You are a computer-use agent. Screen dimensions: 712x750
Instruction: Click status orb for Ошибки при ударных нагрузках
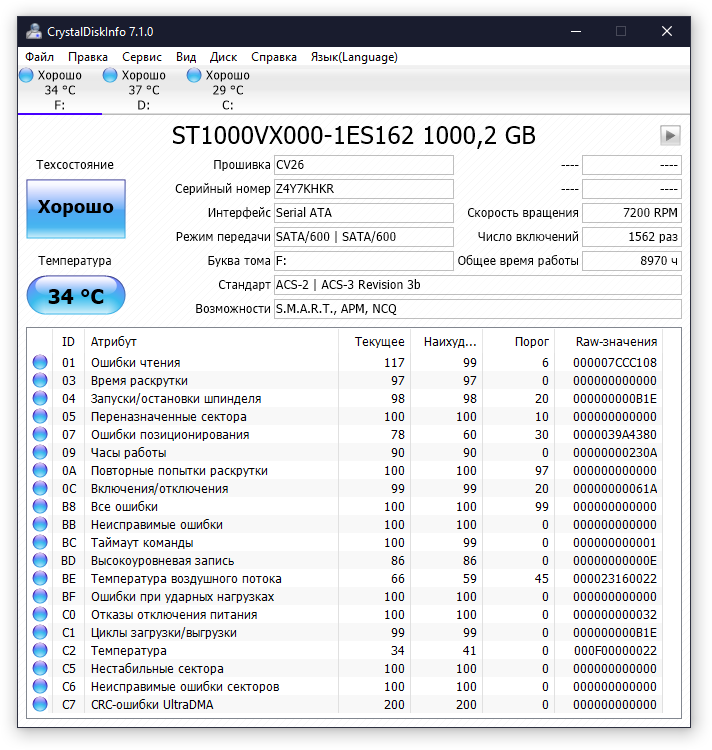(40, 596)
